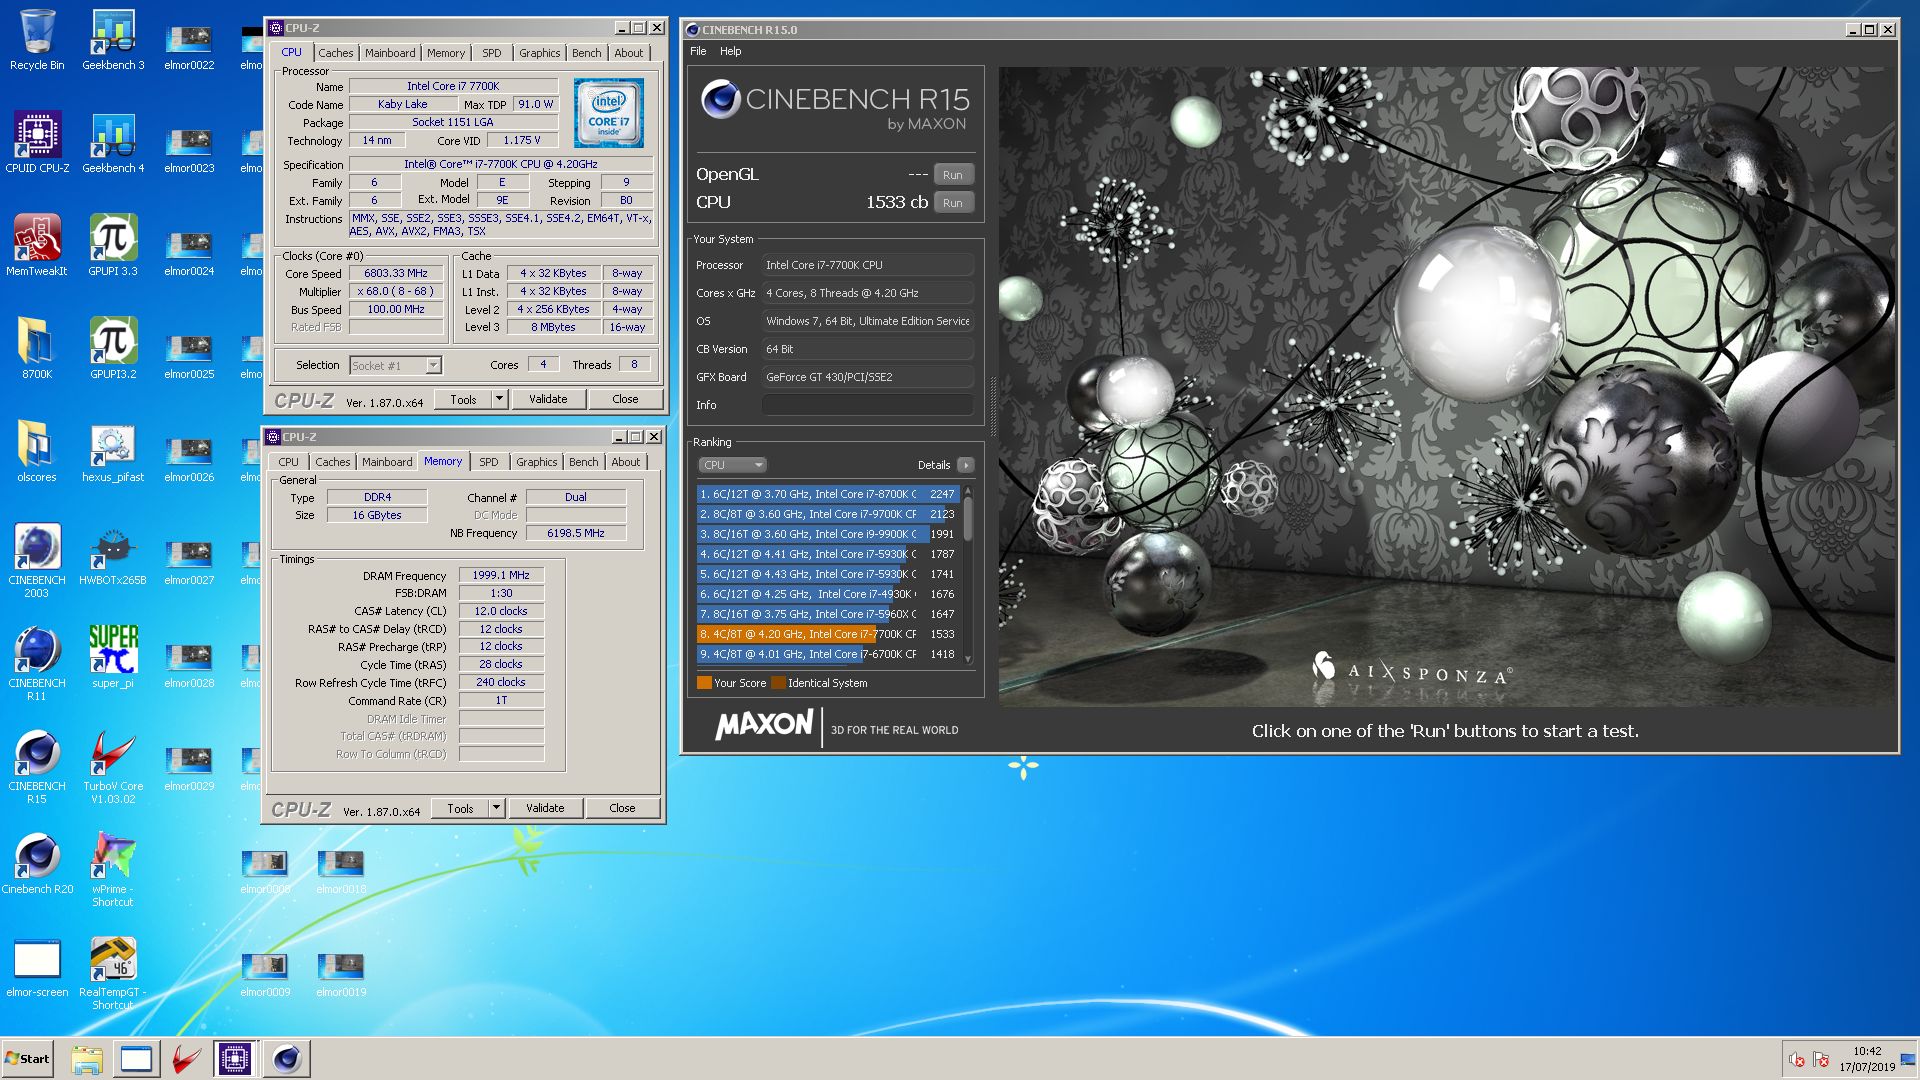Screen dimensions: 1920x1080
Task: Launch hexus_pifast shortcut
Action: coord(113,452)
